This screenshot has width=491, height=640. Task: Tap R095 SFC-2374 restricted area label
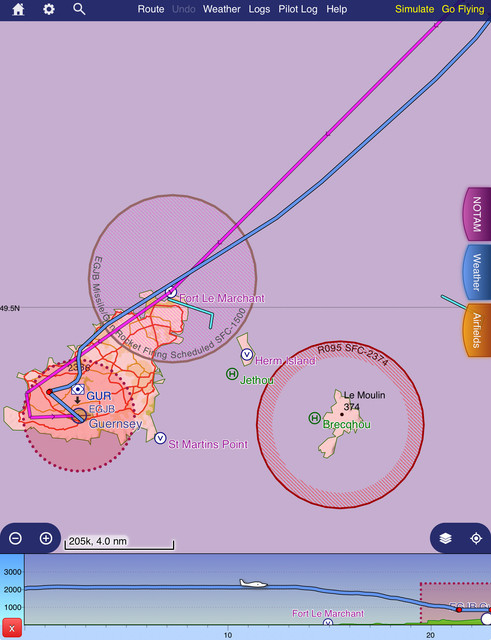click(353, 353)
